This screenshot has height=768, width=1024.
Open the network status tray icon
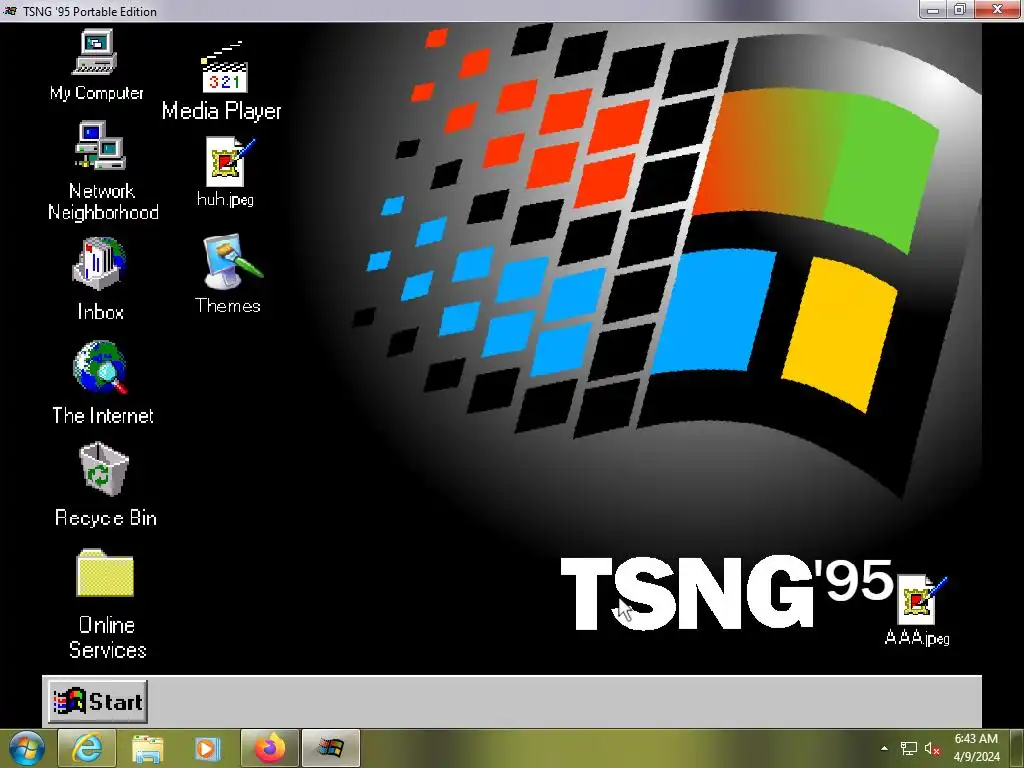point(908,748)
